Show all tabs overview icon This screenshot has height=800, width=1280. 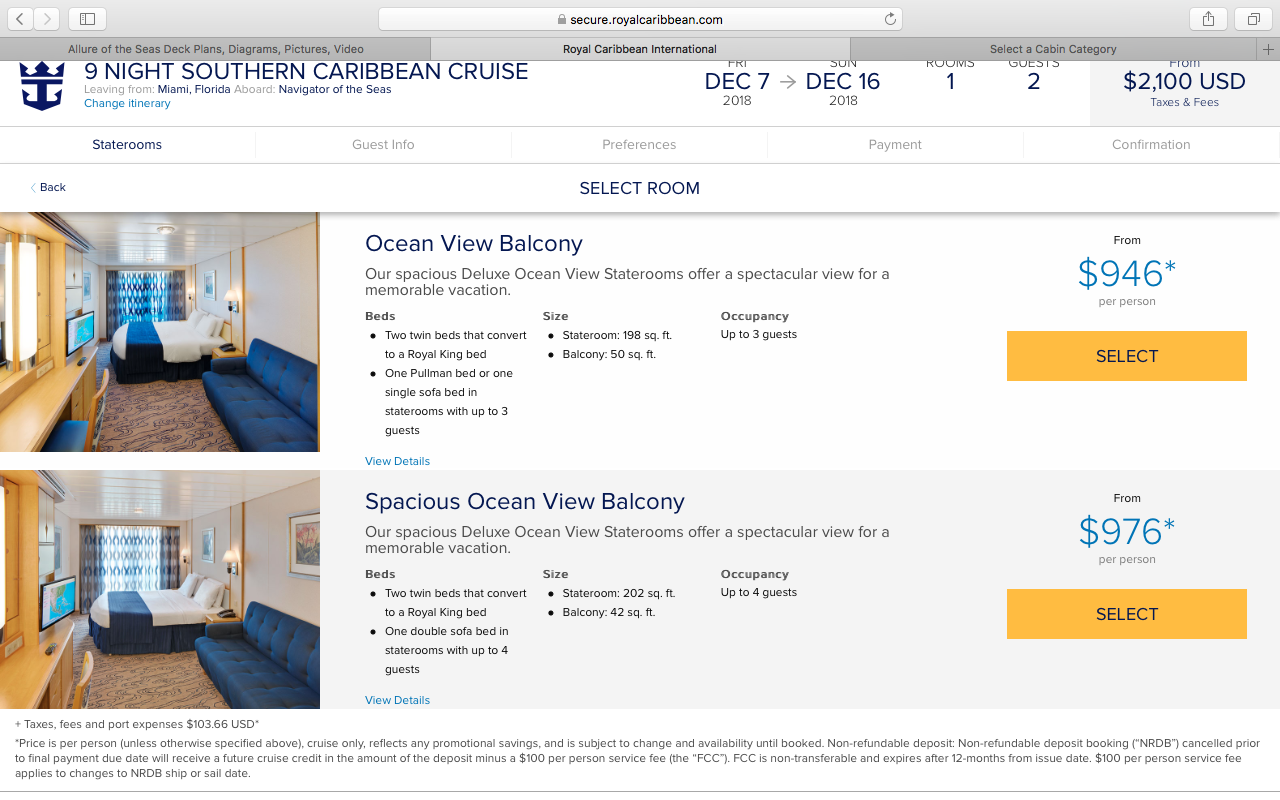pyautogui.click(x=1253, y=19)
